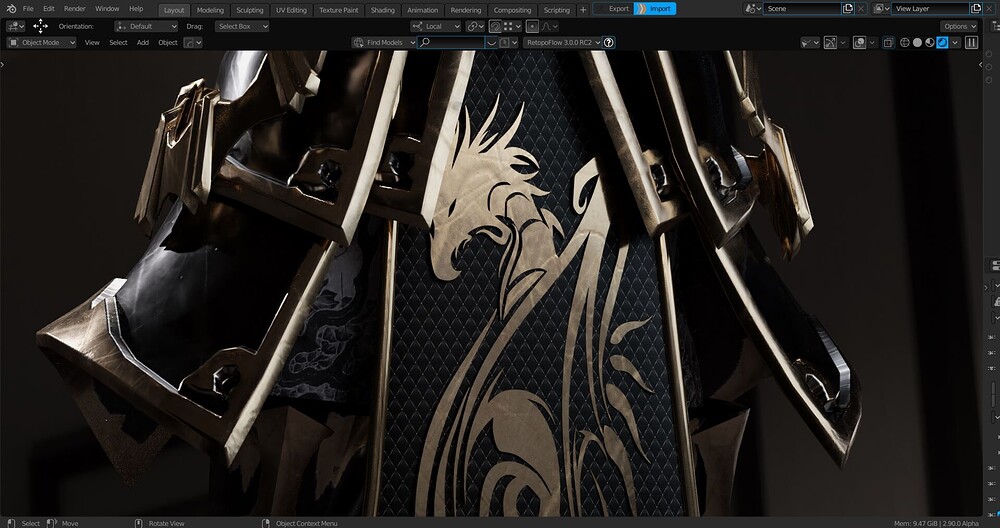Image resolution: width=1000 pixels, height=528 pixels.
Task: Switch to the Rendering workspace tab
Action: click(x=466, y=10)
